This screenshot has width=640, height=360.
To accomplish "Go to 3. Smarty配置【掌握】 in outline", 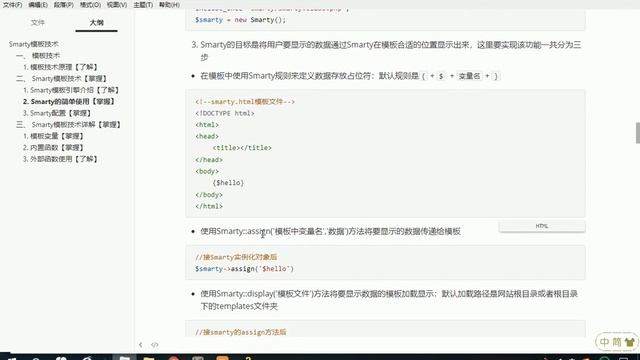I will [57, 113].
